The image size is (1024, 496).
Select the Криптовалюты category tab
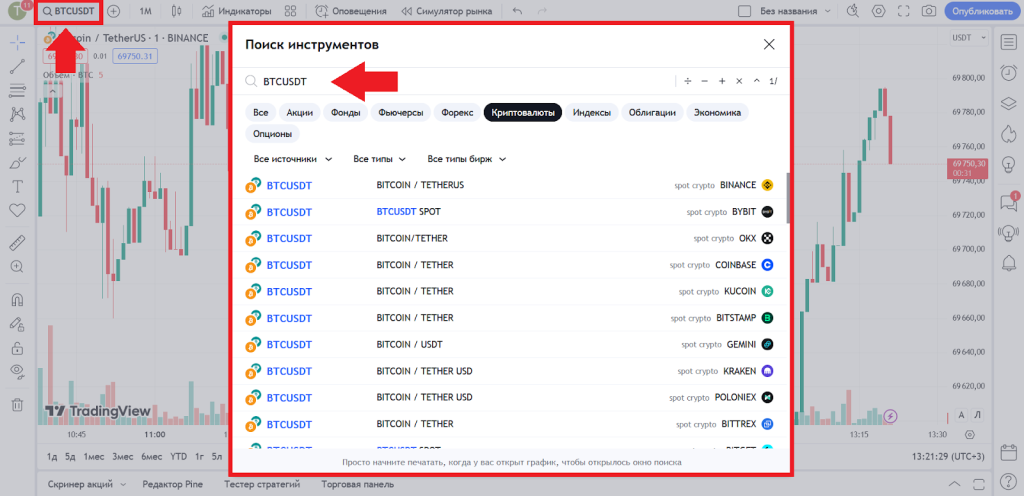point(522,112)
